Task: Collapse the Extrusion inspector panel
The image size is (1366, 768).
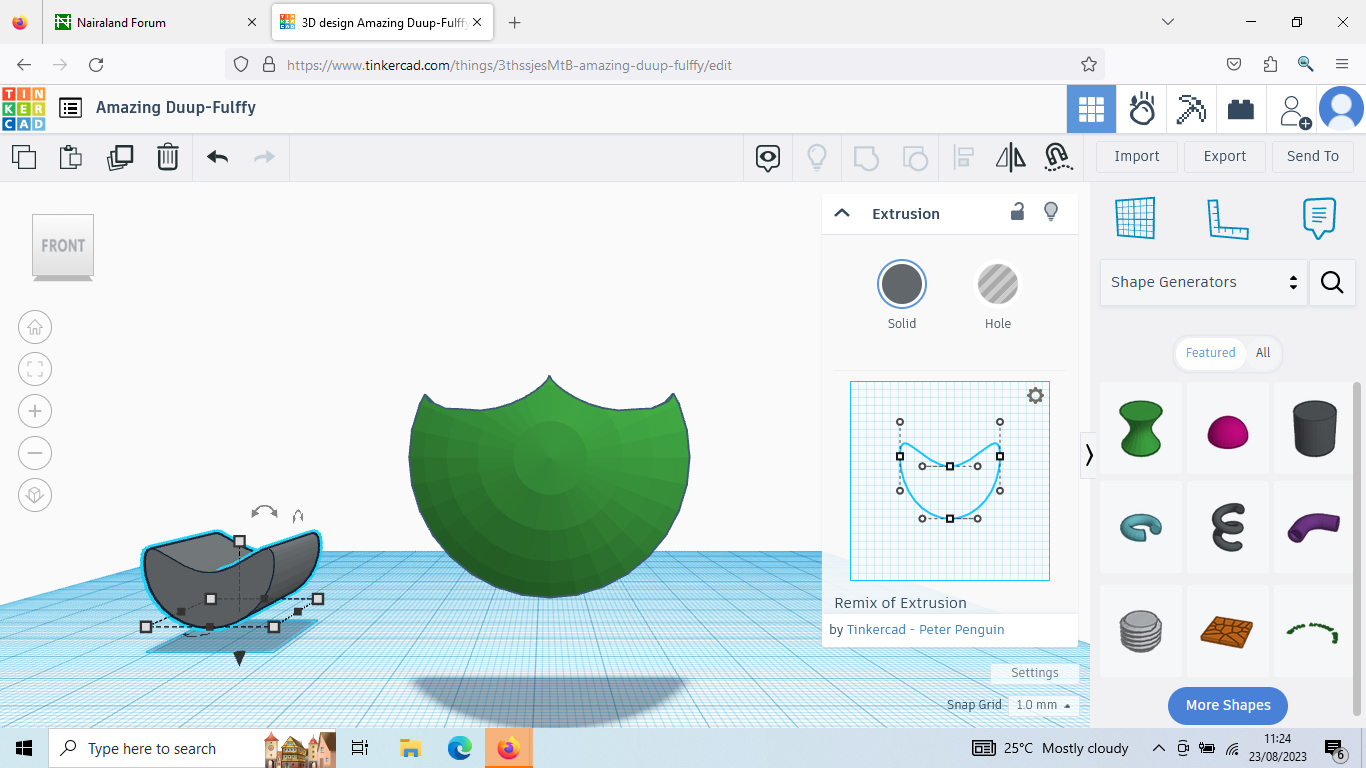Action: pyautogui.click(x=842, y=212)
